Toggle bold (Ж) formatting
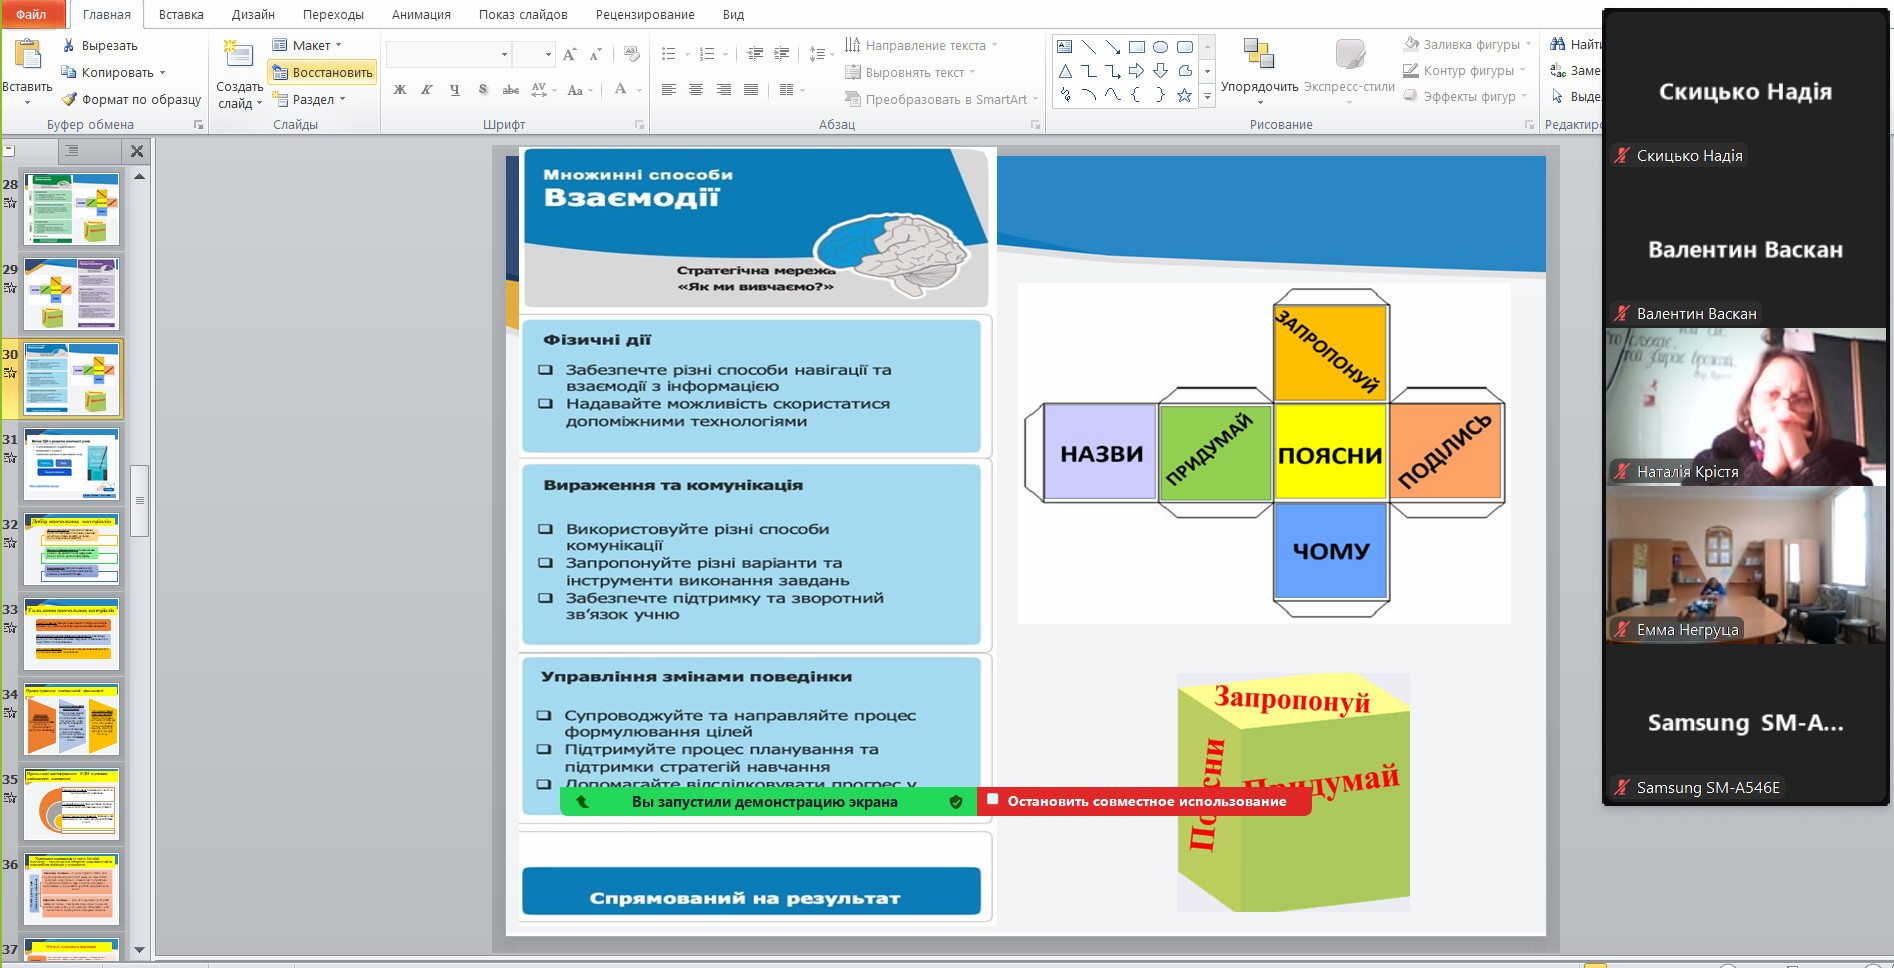1894x968 pixels. [400, 90]
